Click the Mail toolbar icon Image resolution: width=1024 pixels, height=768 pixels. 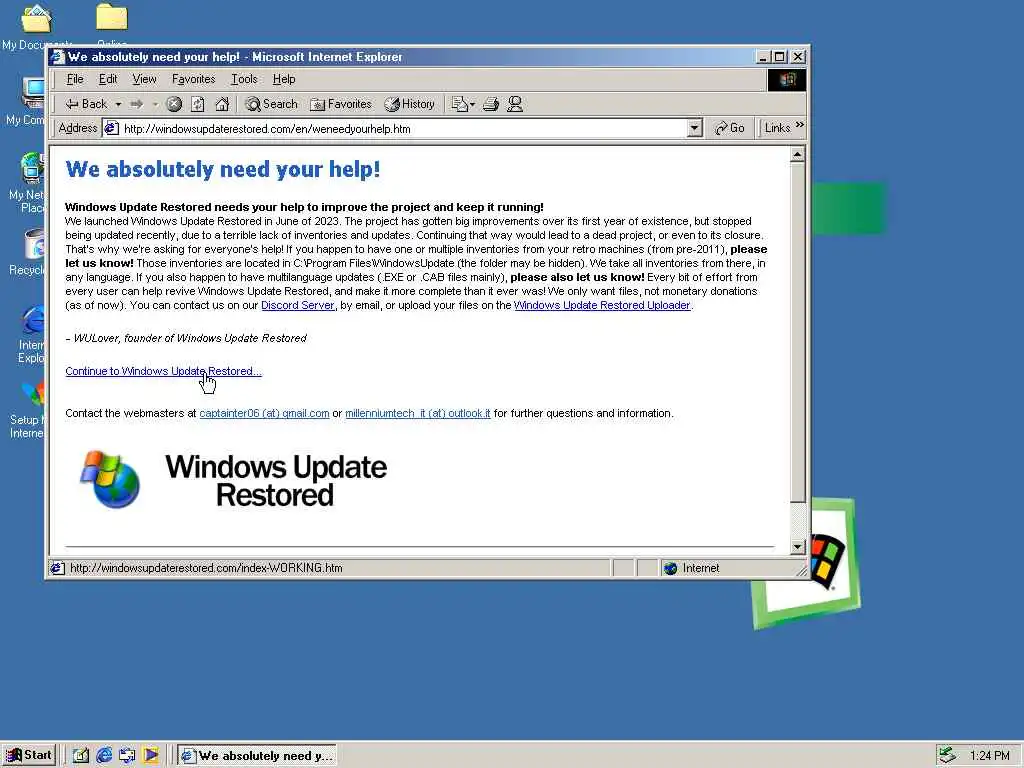click(x=460, y=104)
